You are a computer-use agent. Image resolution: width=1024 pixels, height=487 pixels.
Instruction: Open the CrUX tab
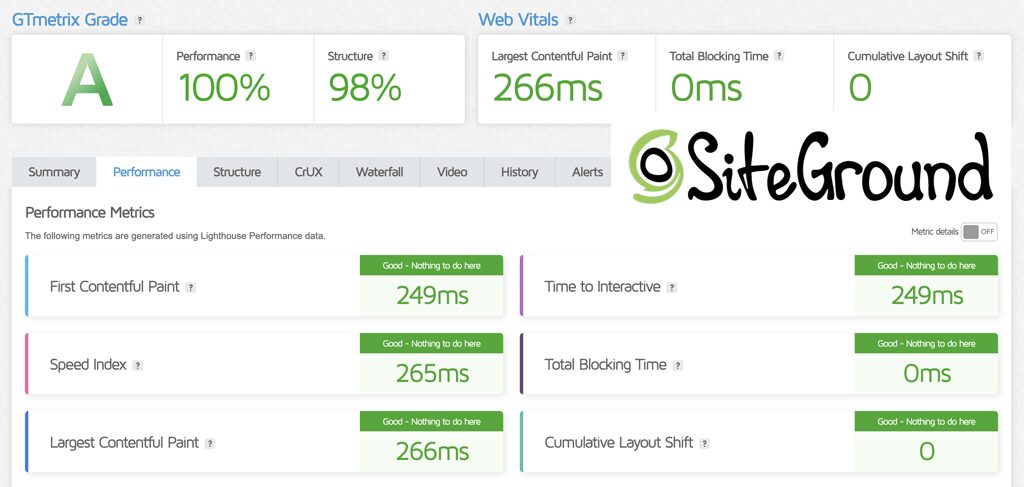point(308,172)
